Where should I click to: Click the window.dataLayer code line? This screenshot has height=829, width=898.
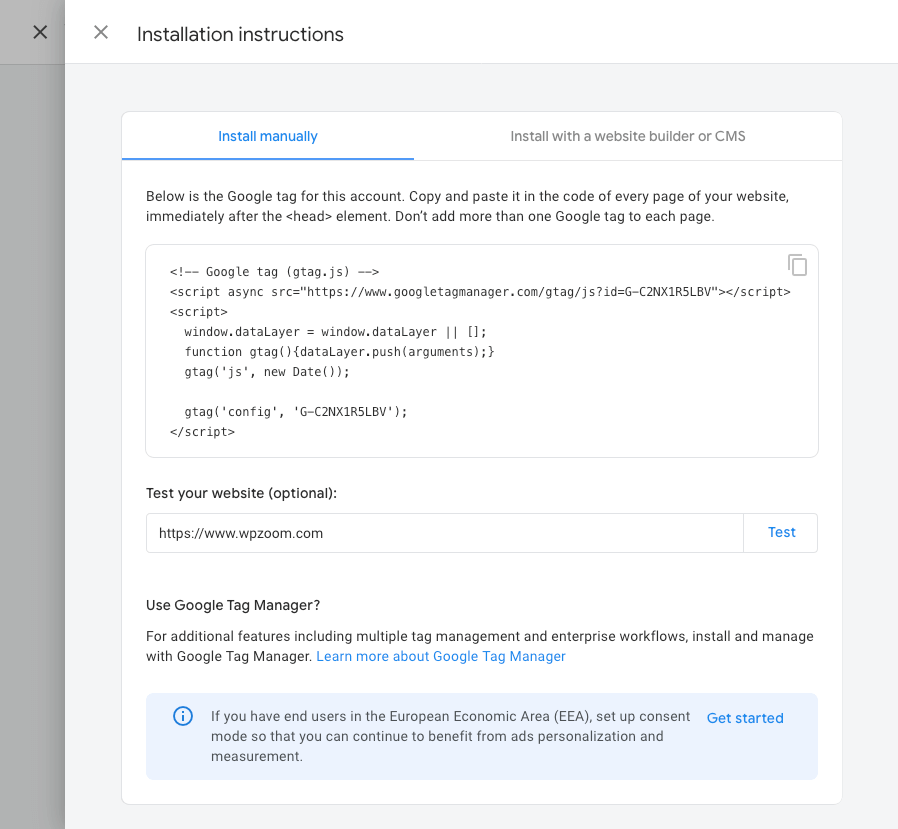(x=335, y=332)
